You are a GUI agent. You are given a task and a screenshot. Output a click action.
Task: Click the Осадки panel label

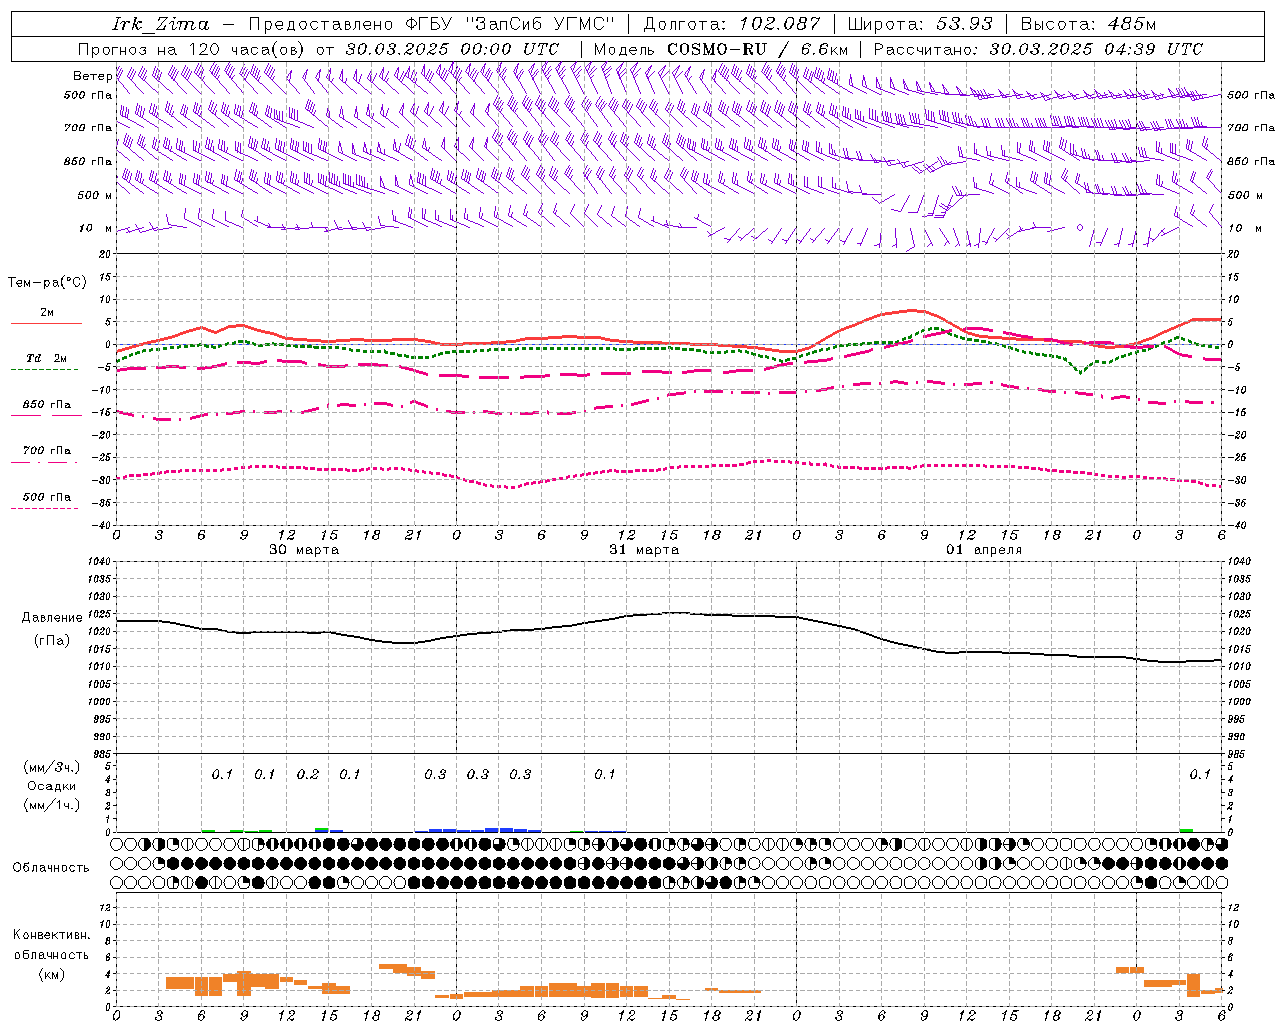point(52,786)
